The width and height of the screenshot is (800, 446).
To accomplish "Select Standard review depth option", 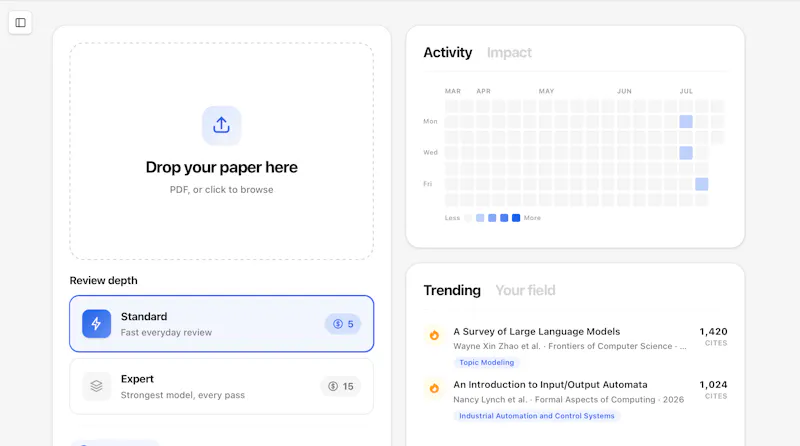I will pyautogui.click(x=221, y=324).
